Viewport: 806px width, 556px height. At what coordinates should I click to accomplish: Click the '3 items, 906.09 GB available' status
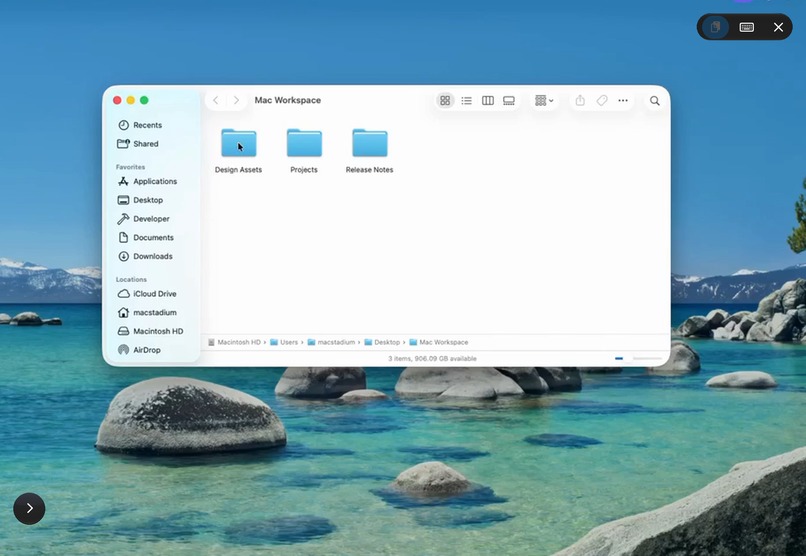tap(432, 359)
